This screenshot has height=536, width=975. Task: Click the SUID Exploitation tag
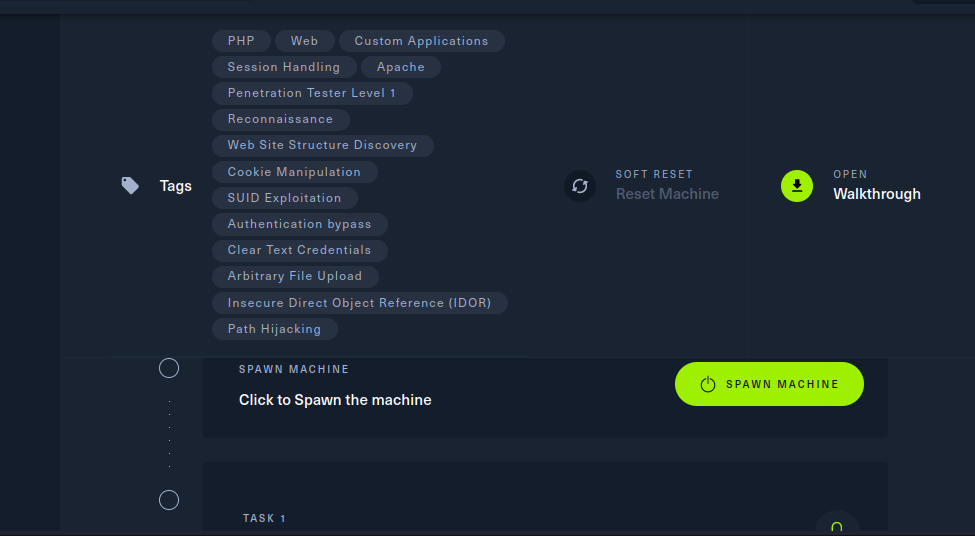pyautogui.click(x=284, y=198)
